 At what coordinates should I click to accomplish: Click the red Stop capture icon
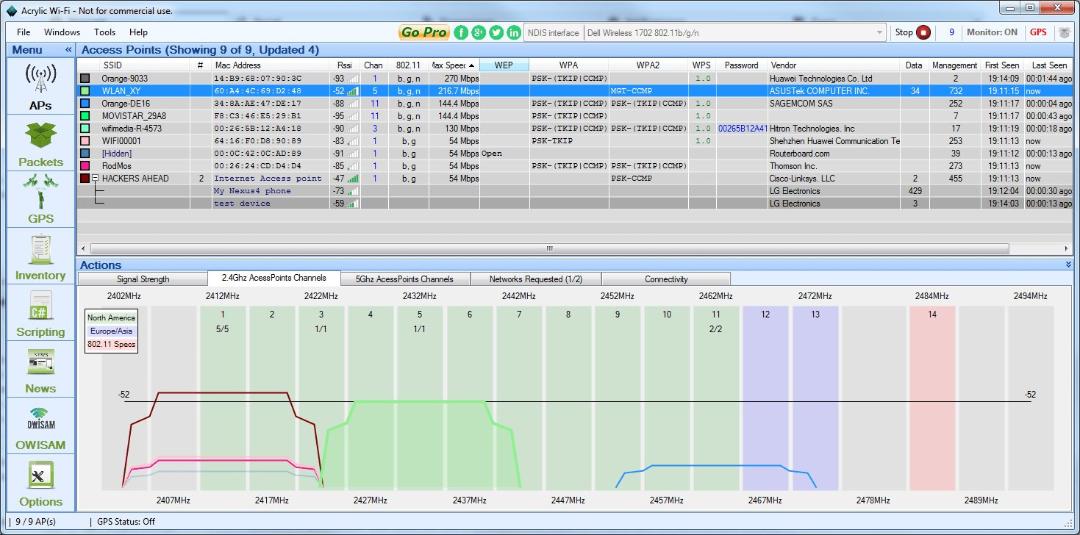coord(924,32)
